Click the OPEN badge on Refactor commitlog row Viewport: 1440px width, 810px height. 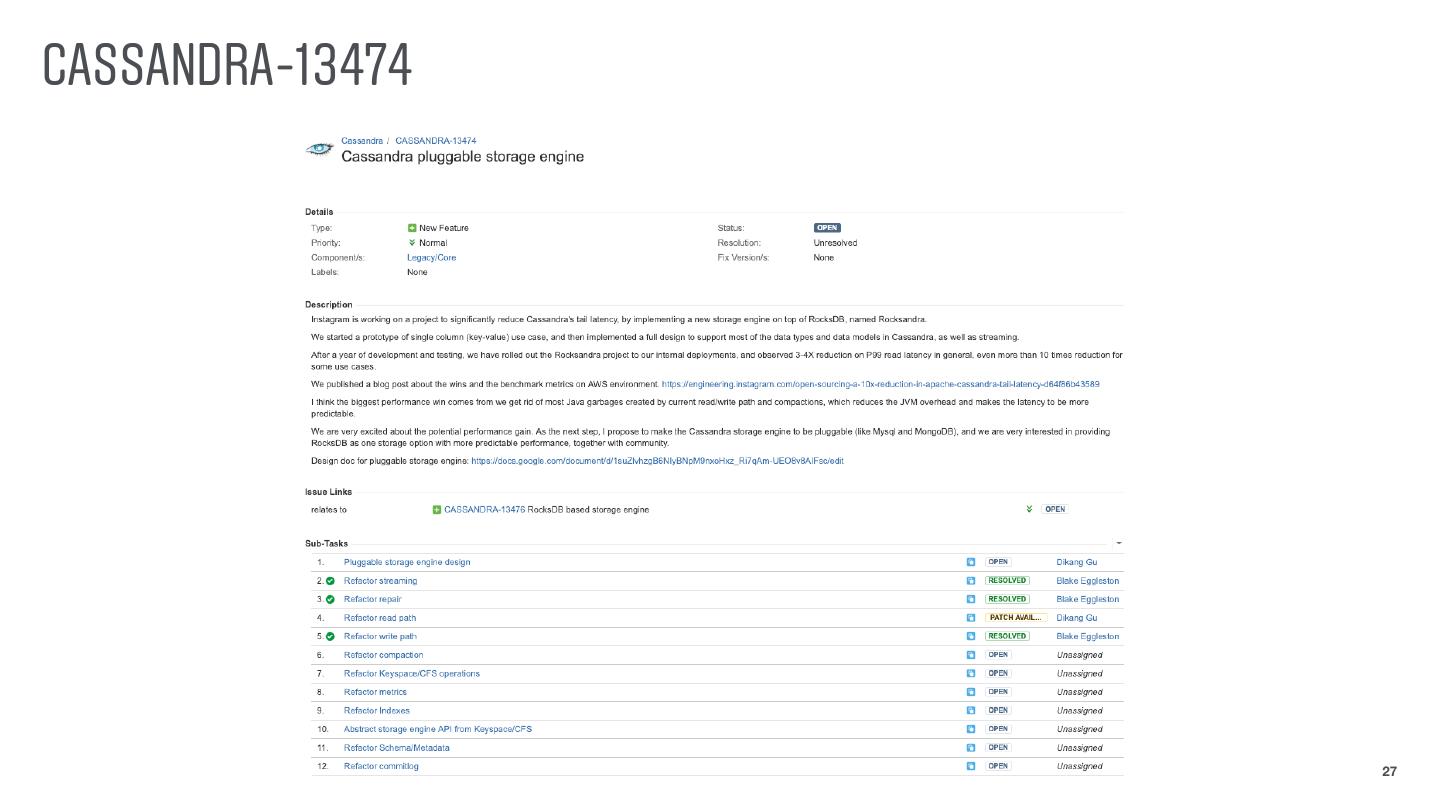[x=998, y=766]
